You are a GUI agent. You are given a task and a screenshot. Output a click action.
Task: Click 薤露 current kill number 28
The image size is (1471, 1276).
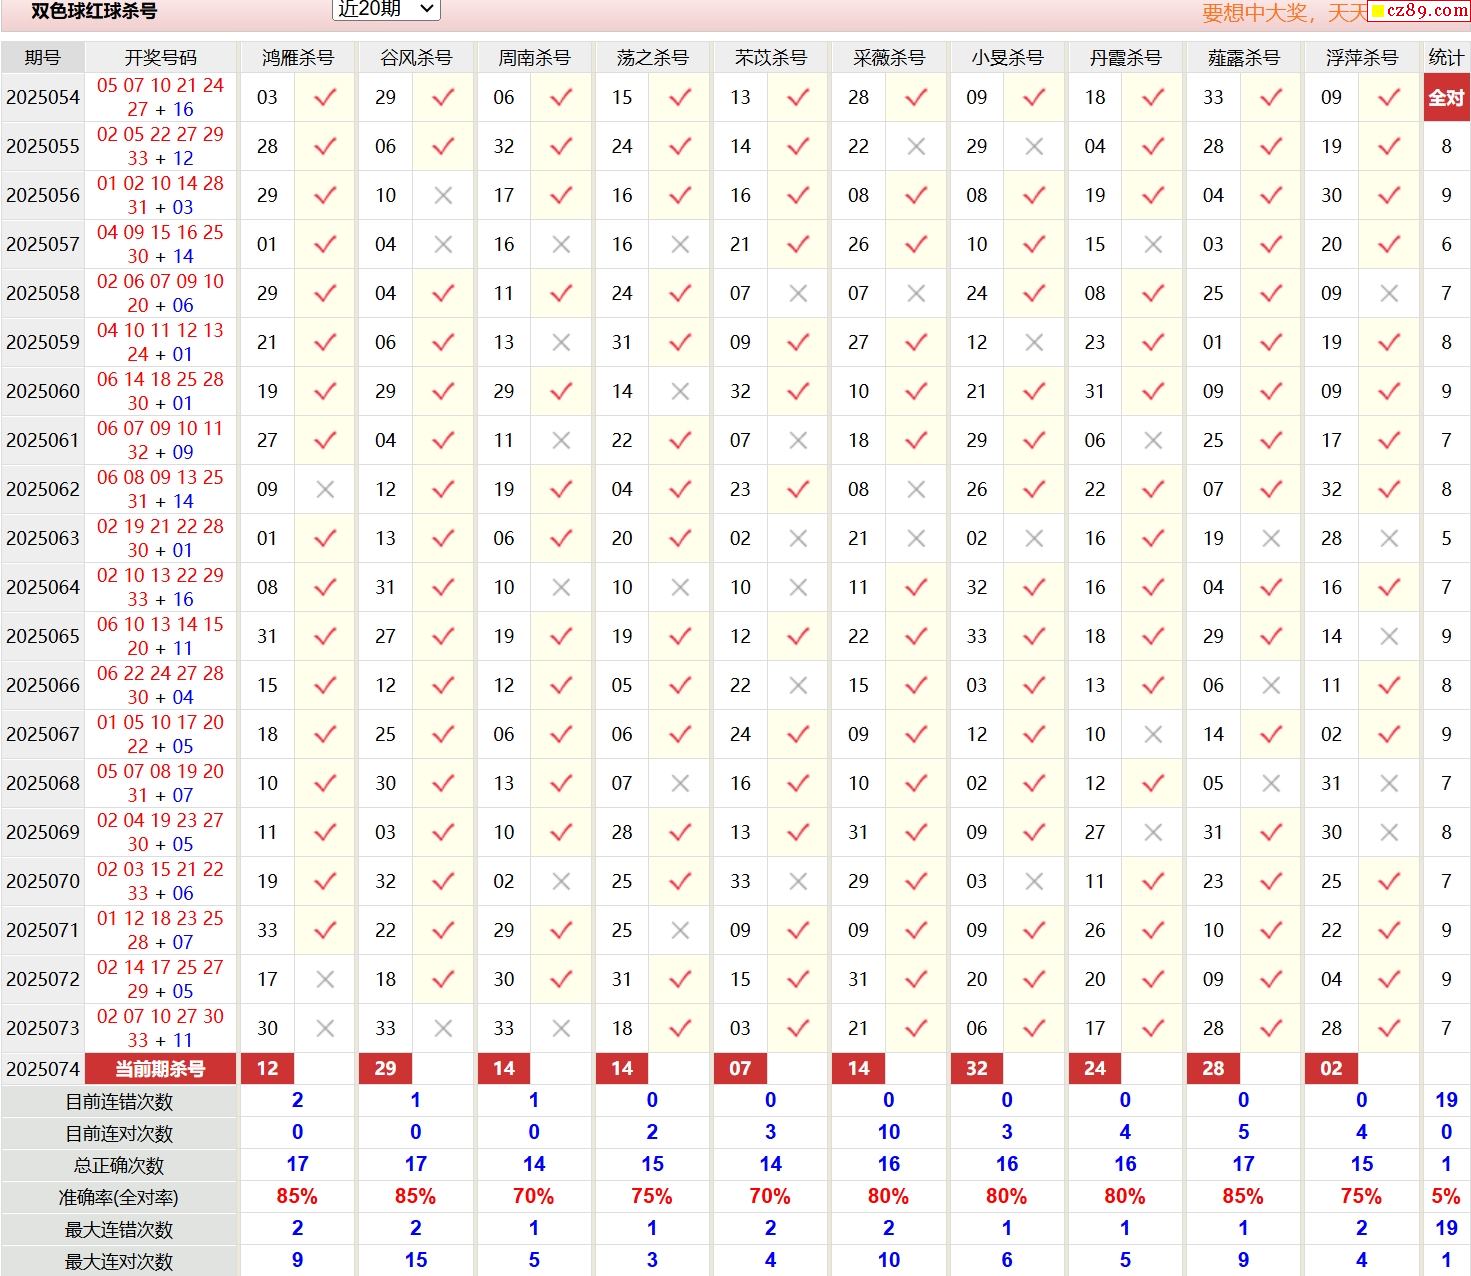[x=1213, y=1069]
